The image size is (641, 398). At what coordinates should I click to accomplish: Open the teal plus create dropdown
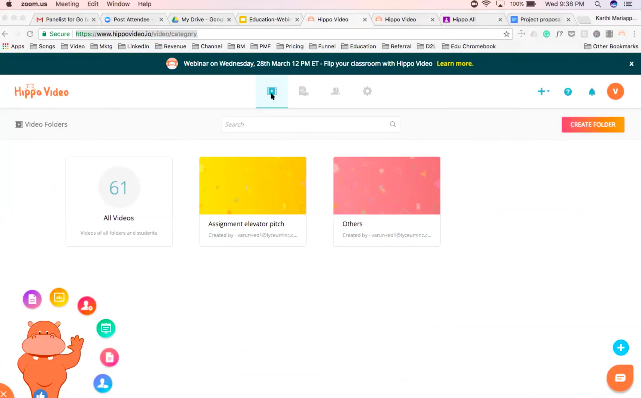(543, 92)
